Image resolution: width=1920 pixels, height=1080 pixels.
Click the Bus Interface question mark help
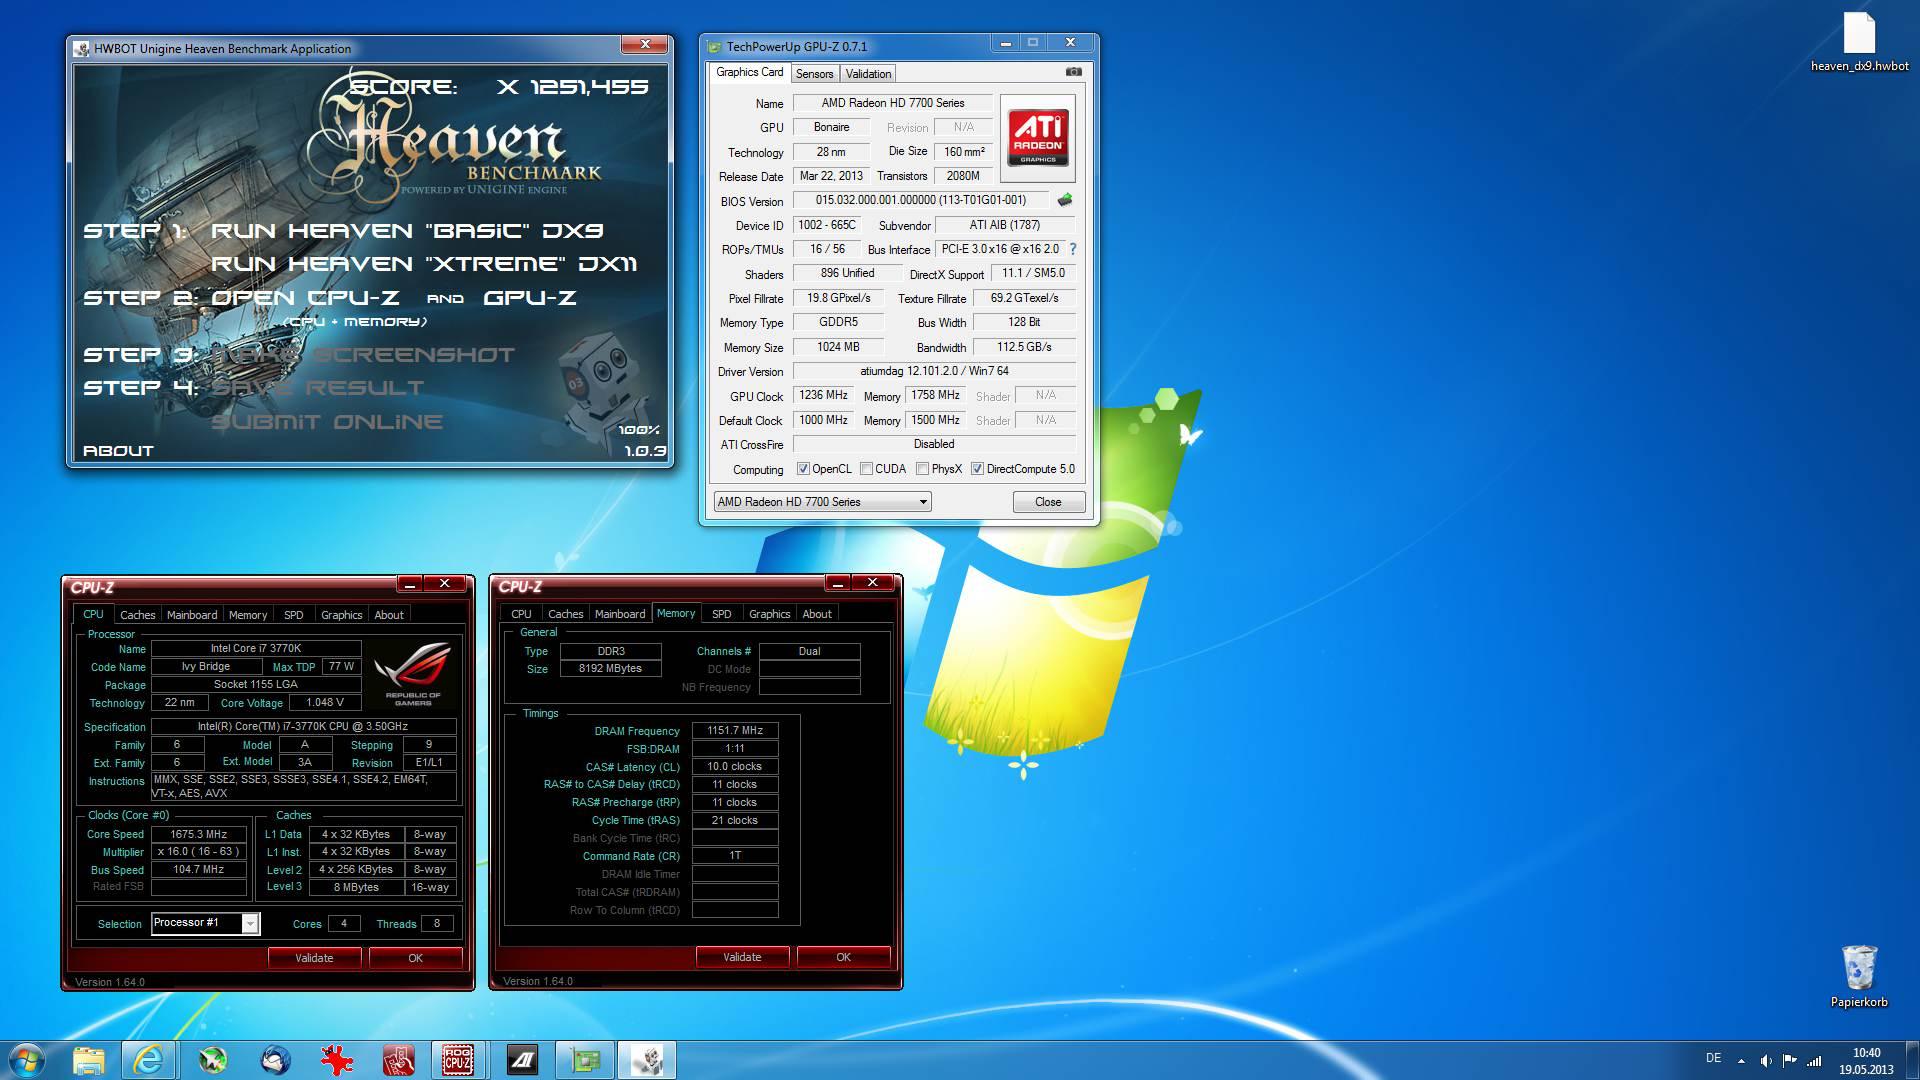1073,249
